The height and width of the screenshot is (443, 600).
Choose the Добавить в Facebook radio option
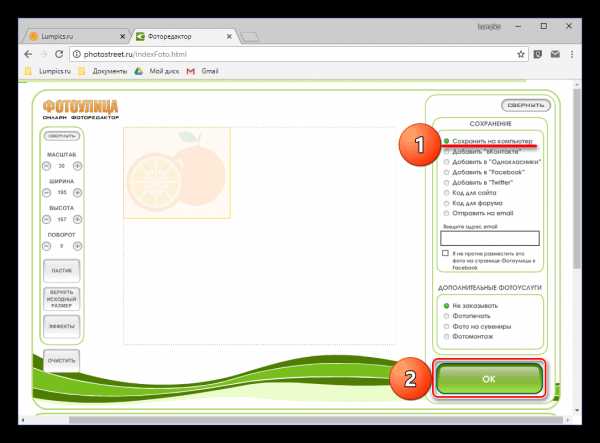click(x=446, y=171)
